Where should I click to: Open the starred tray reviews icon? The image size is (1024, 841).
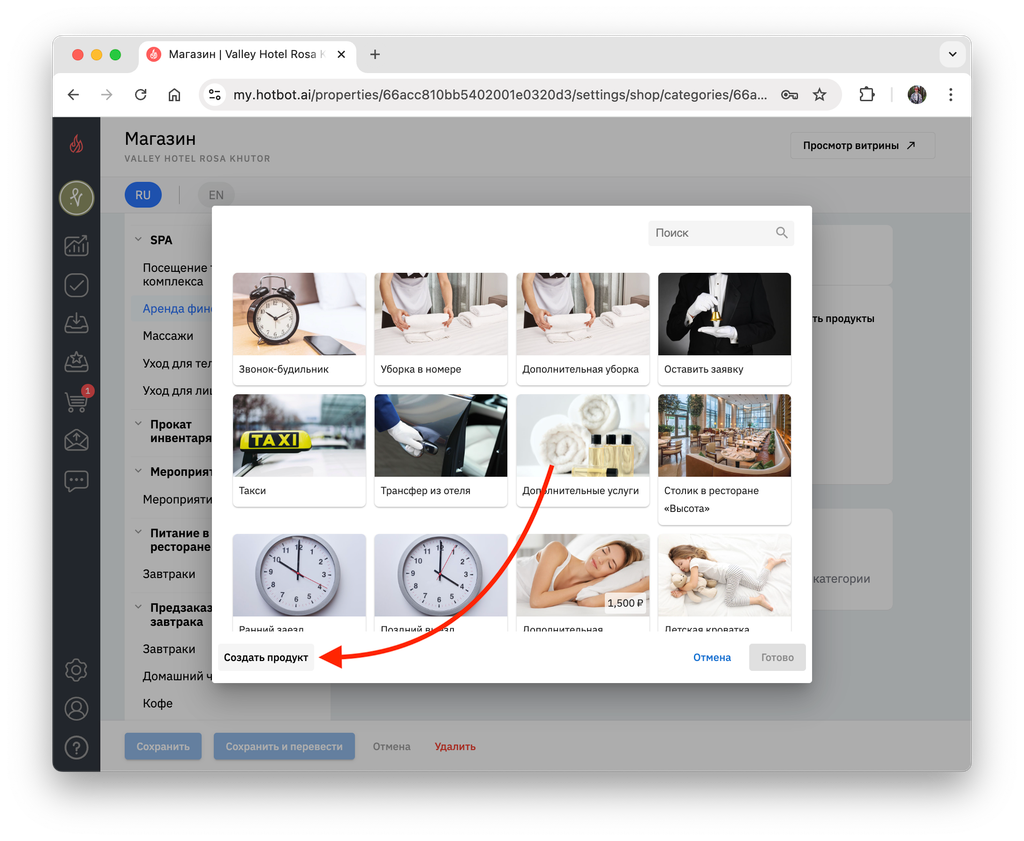click(x=76, y=362)
